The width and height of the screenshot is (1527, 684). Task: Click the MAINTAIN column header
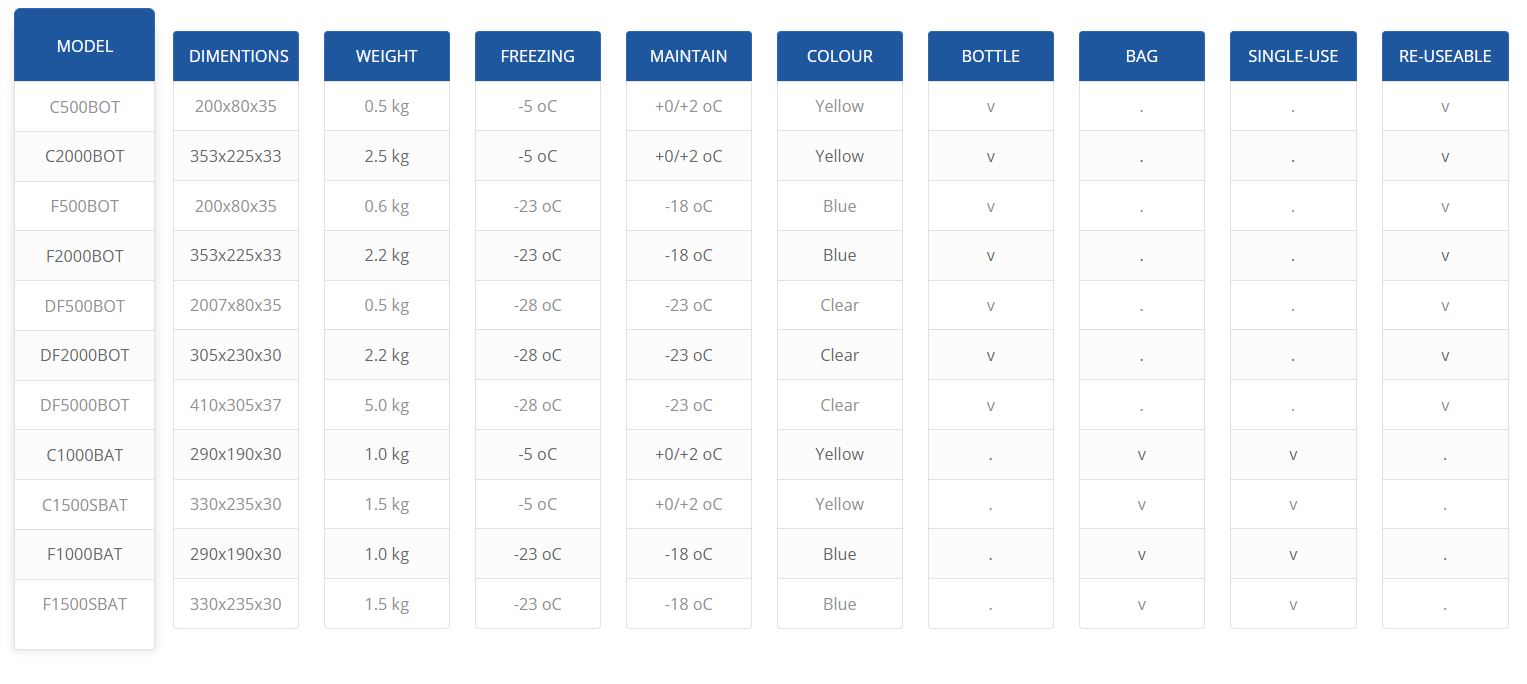pyautogui.click(x=688, y=56)
